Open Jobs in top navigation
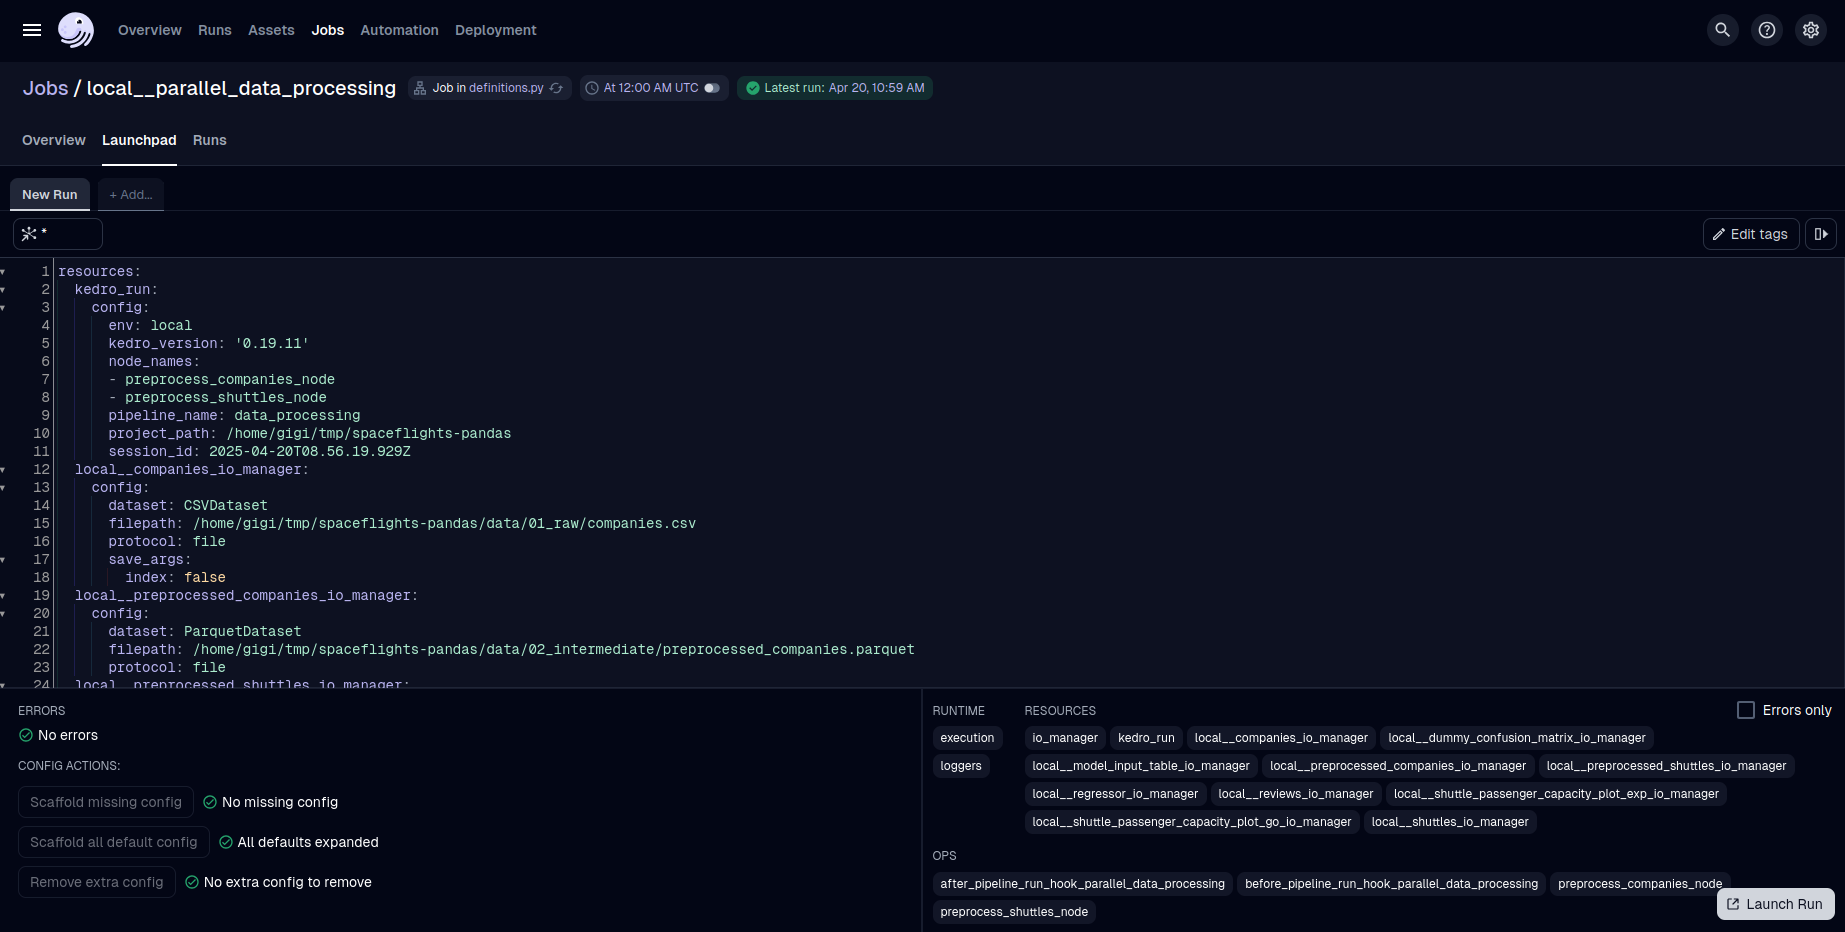 pos(328,30)
